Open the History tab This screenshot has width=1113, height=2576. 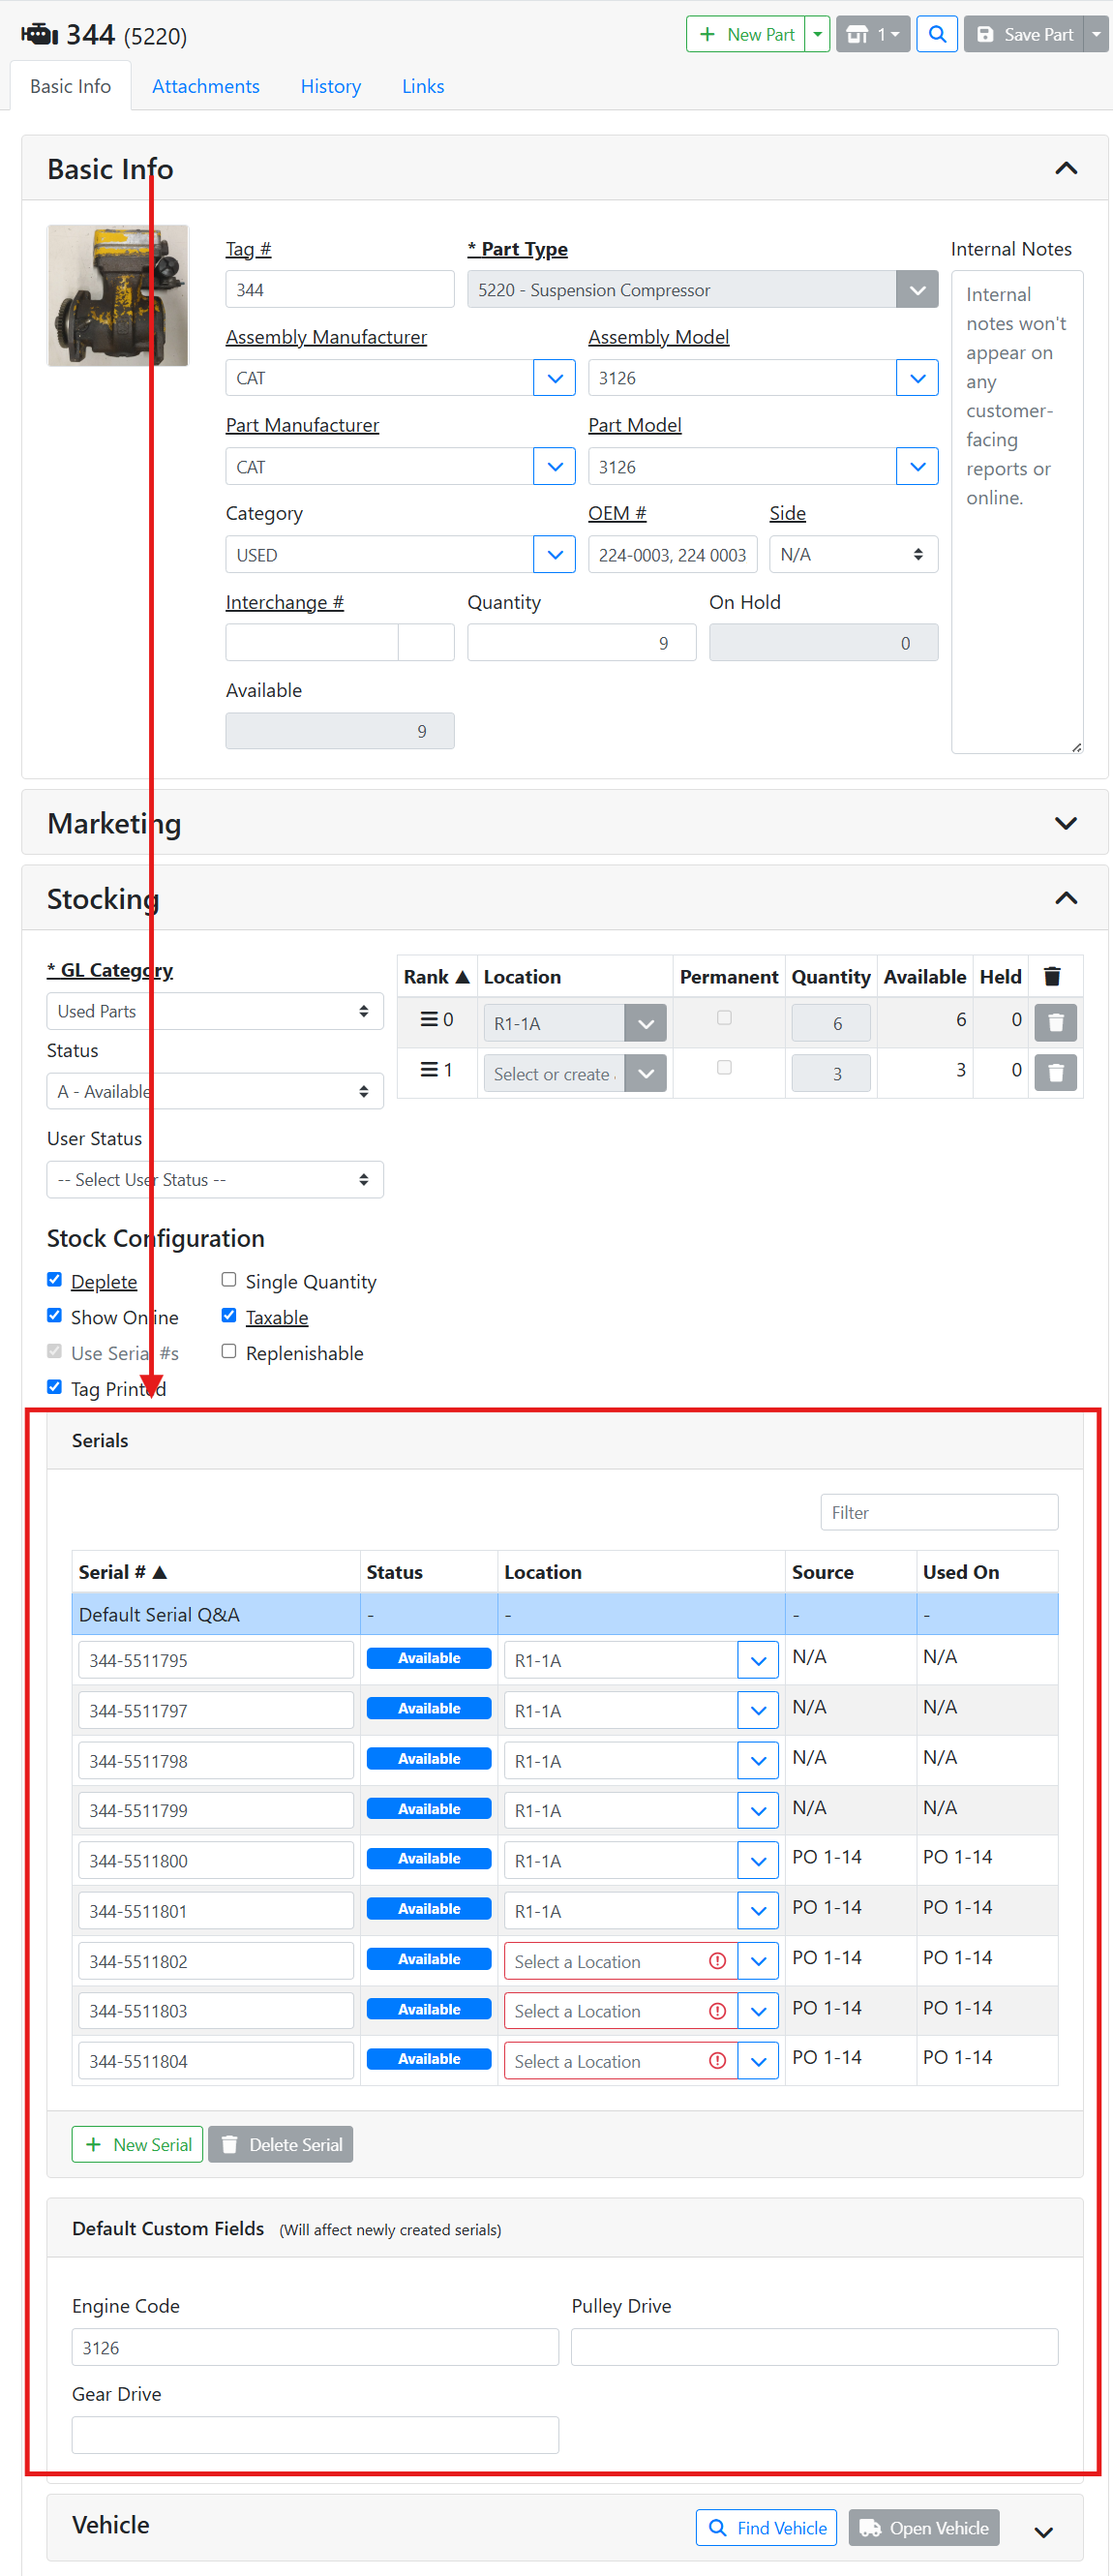[x=330, y=87]
